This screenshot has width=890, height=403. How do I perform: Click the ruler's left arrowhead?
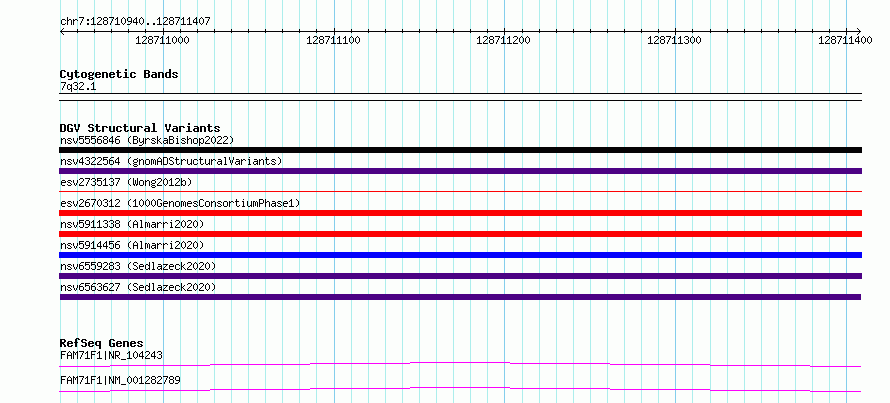(x=62, y=31)
